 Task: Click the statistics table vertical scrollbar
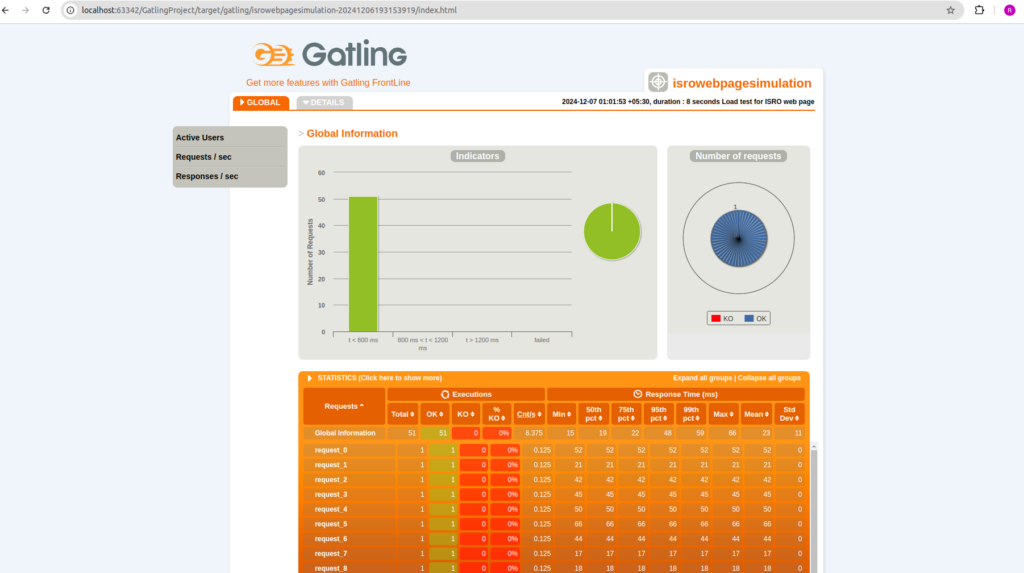tap(814, 510)
